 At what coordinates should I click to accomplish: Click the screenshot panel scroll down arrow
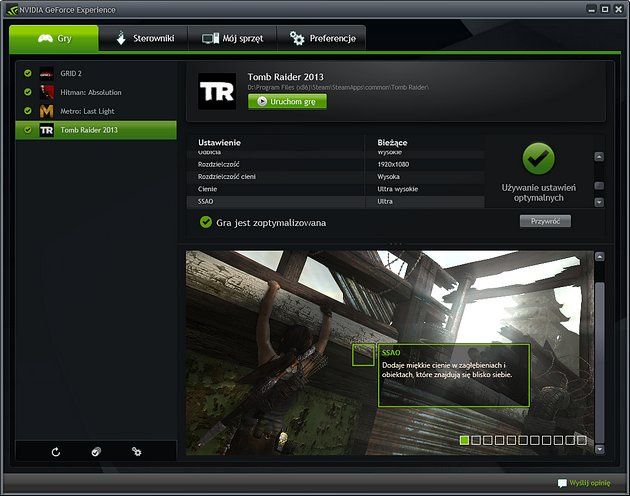(599, 449)
